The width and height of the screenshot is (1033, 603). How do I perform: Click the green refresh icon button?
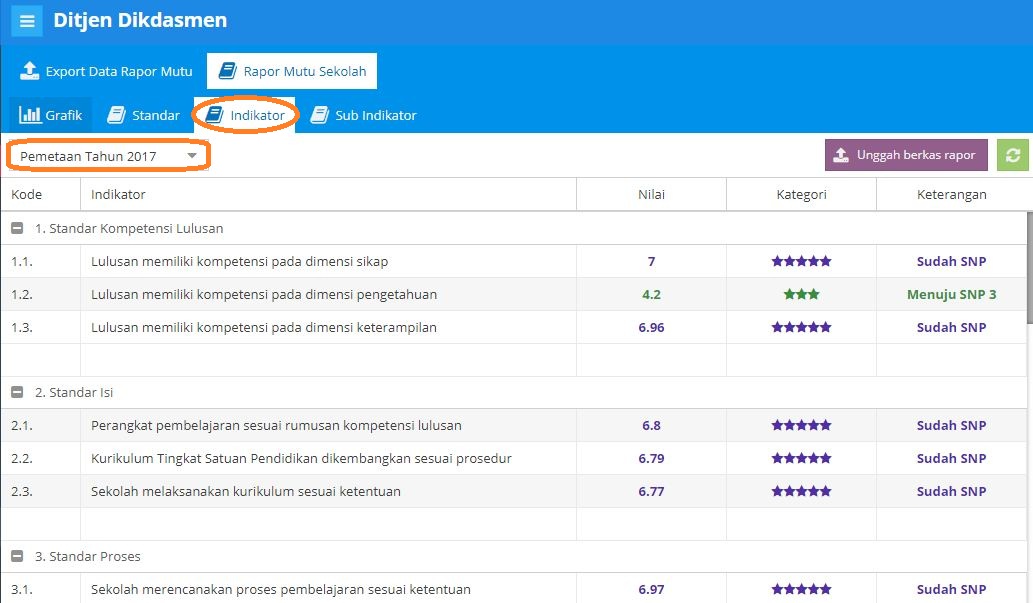1013,156
